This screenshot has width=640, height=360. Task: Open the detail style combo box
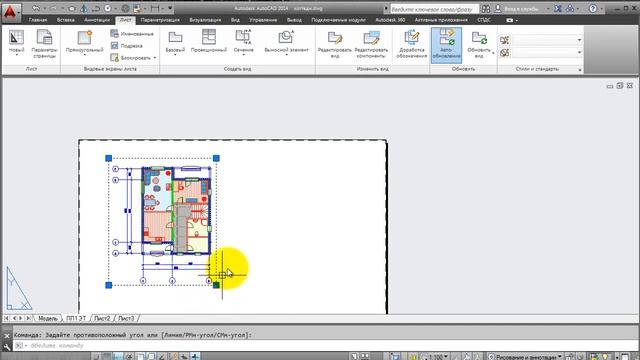tap(547, 53)
